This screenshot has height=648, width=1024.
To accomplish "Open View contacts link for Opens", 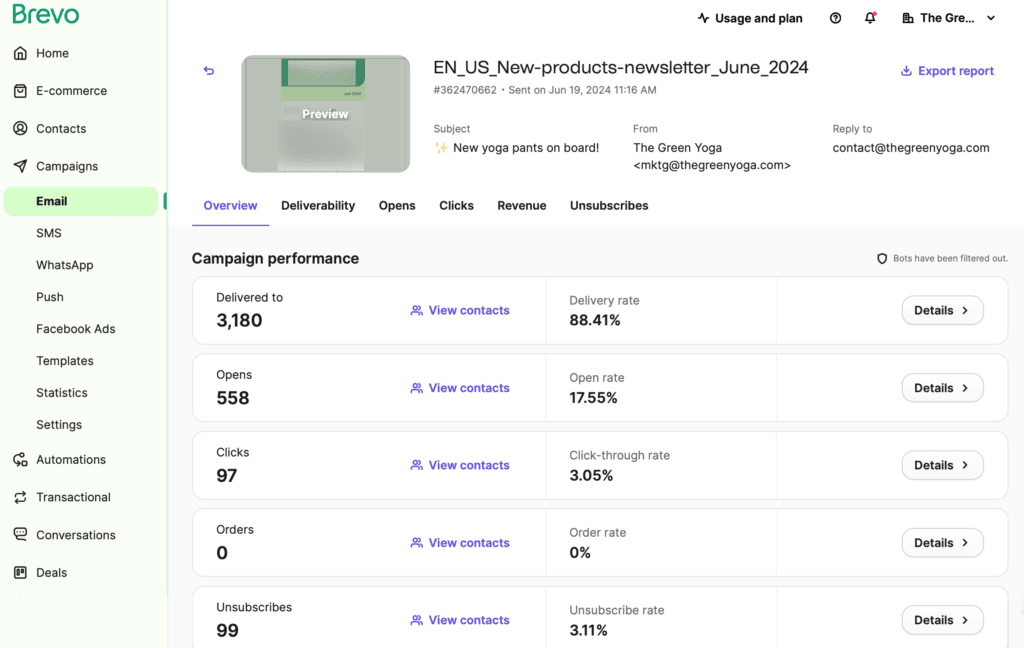I will [469, 388].
